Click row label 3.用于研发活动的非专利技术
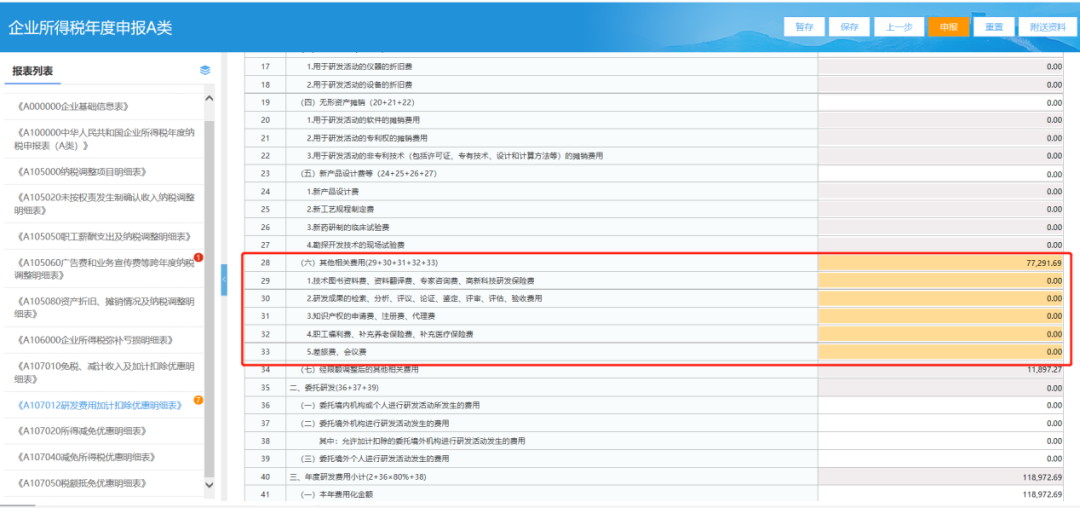The image size is (1080, 508). 455,156
